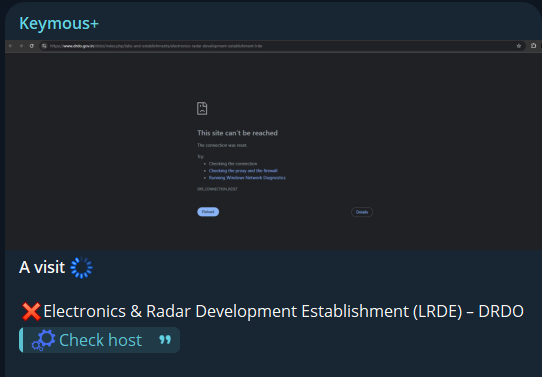Click the gears icon beside Check host
The width and height of the screenshot is (542, 377).
[44, 340]
